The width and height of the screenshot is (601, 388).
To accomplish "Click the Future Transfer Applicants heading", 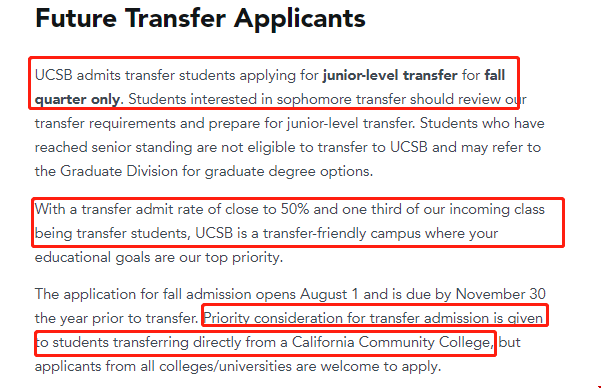I will (200, 19).
